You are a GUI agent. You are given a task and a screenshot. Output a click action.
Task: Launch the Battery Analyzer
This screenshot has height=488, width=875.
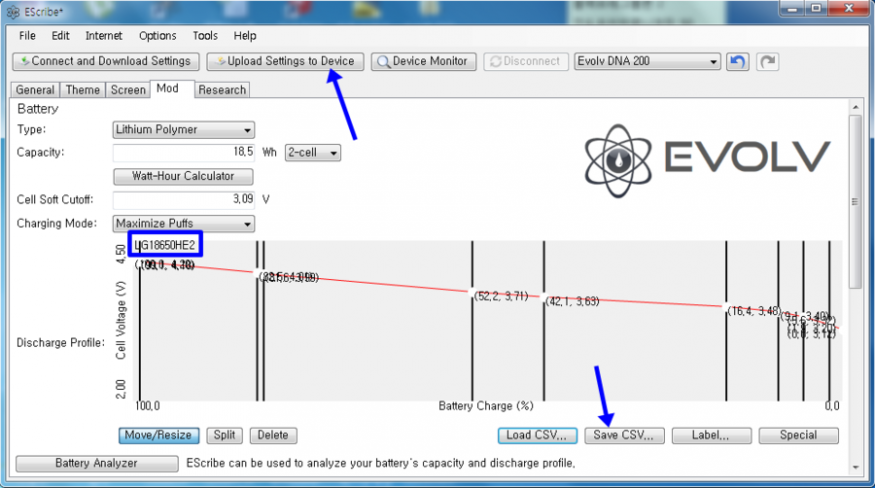(96, 463)
